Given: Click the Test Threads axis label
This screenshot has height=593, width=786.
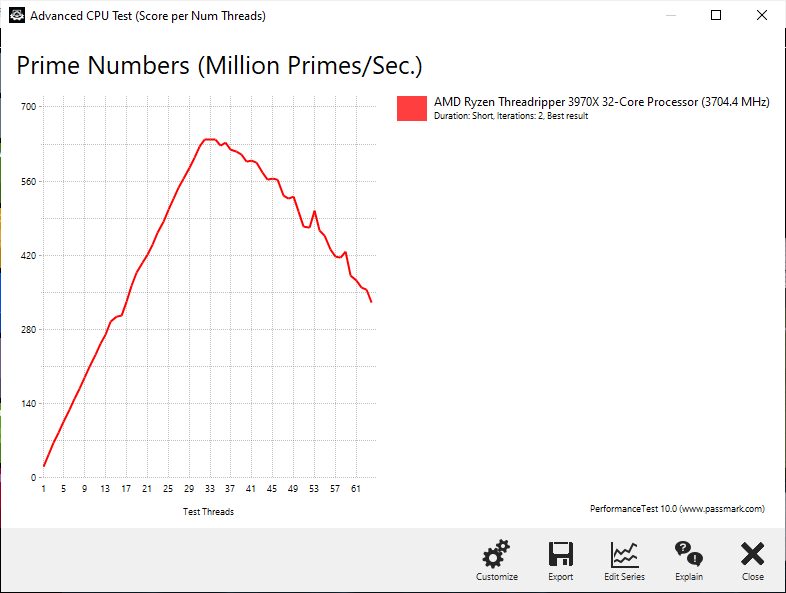Looking at the screenshot, I should pyautogui.click(x=208, y=512).
